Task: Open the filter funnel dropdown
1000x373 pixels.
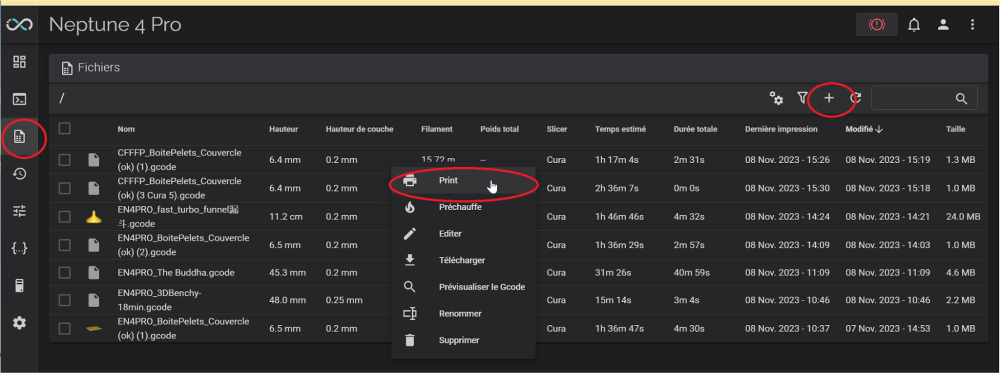Action: click(x=802, y=98)
